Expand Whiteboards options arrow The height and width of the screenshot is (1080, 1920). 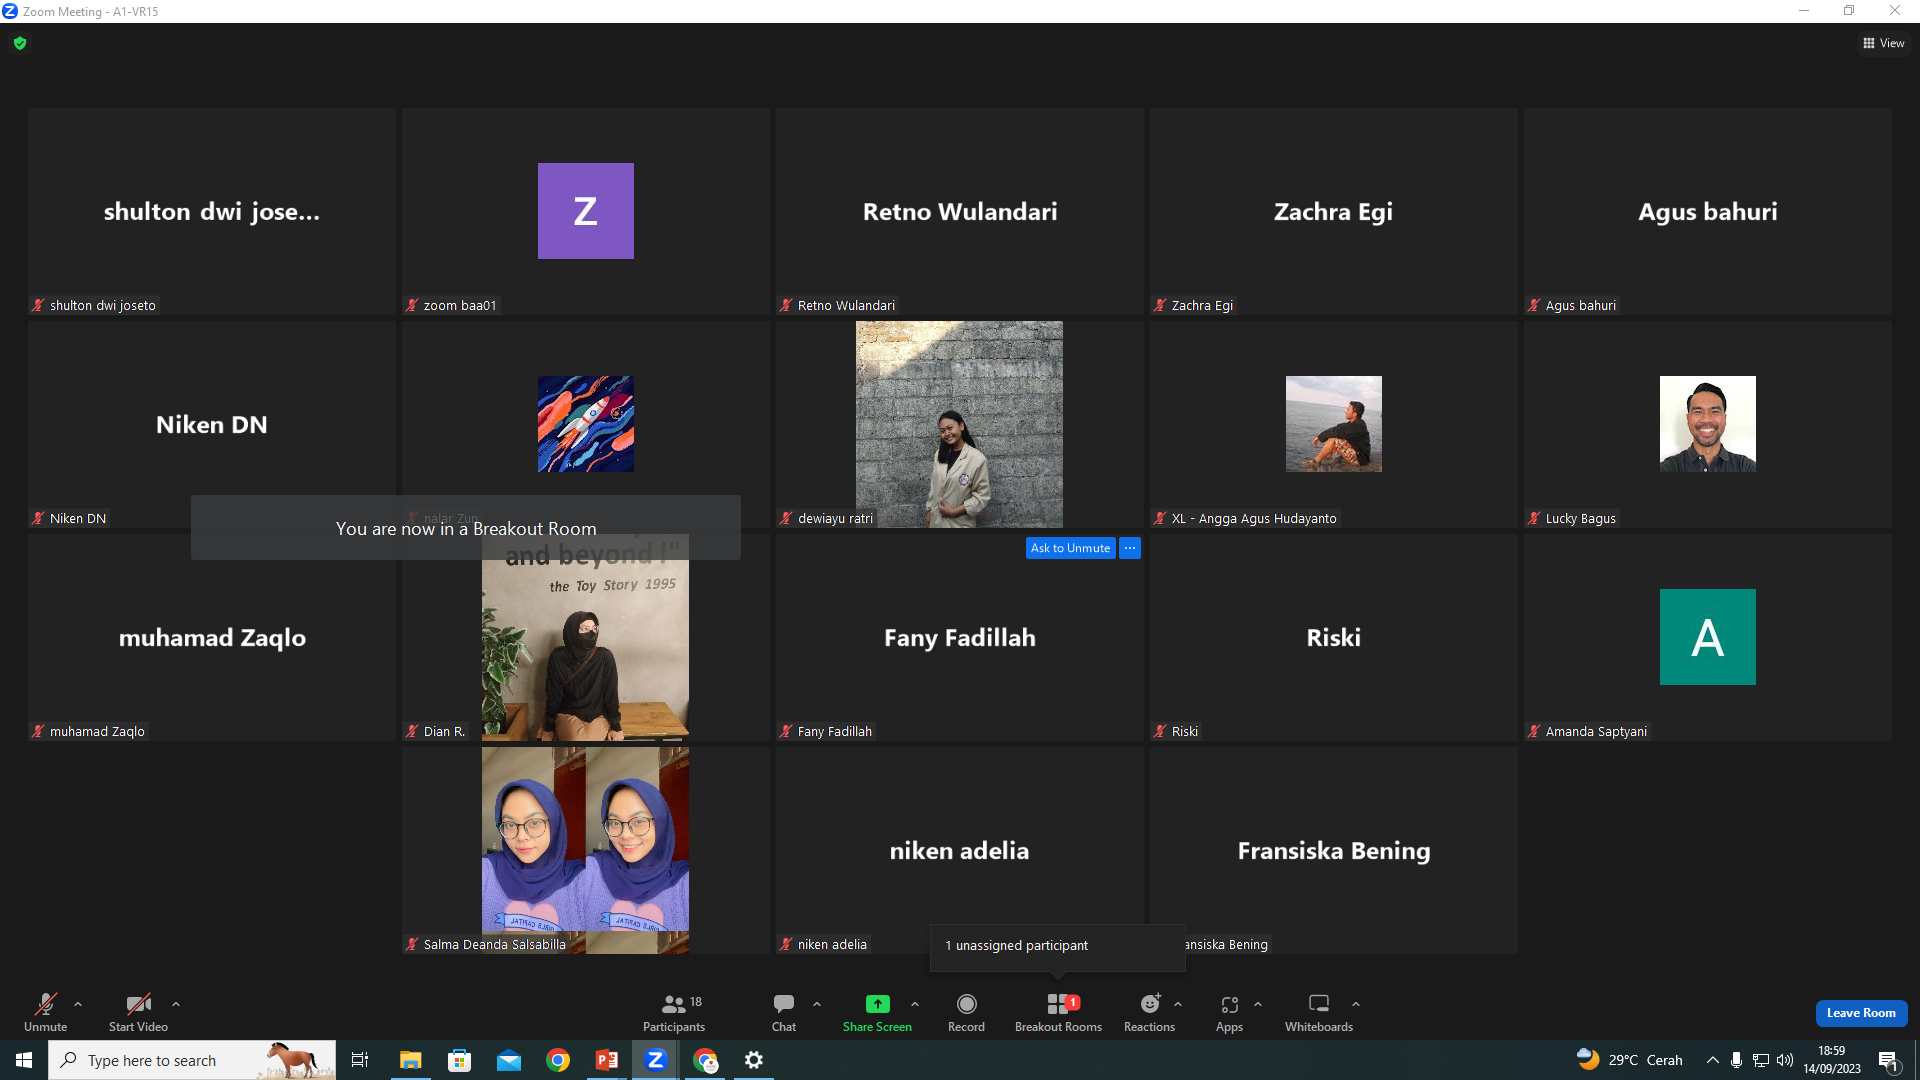click(1356, 1004)
